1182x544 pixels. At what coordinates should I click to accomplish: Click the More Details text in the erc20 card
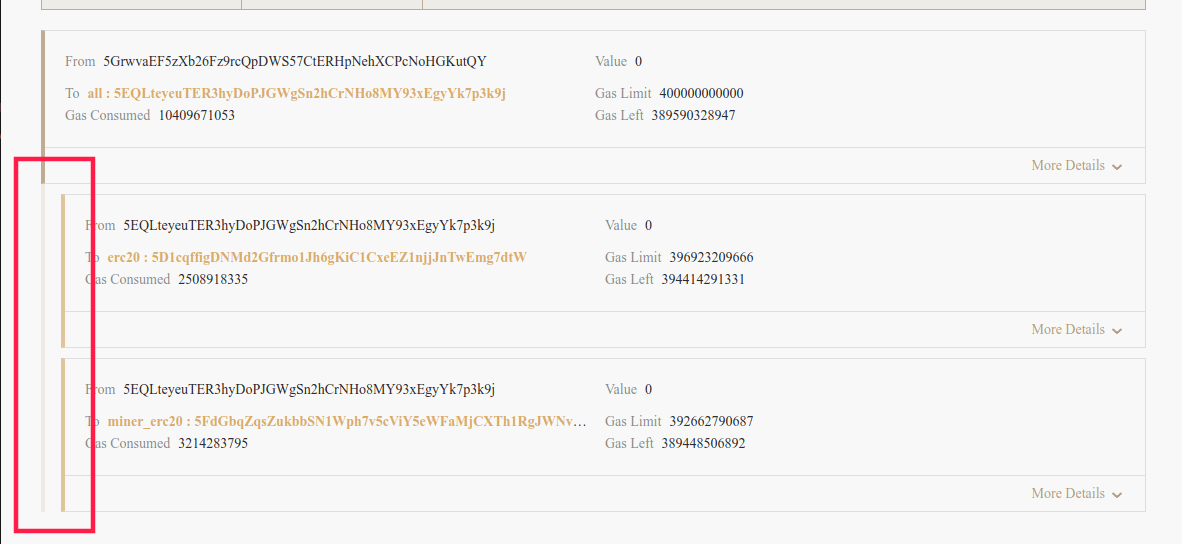pyautogui.click(x=1067, y=329)
